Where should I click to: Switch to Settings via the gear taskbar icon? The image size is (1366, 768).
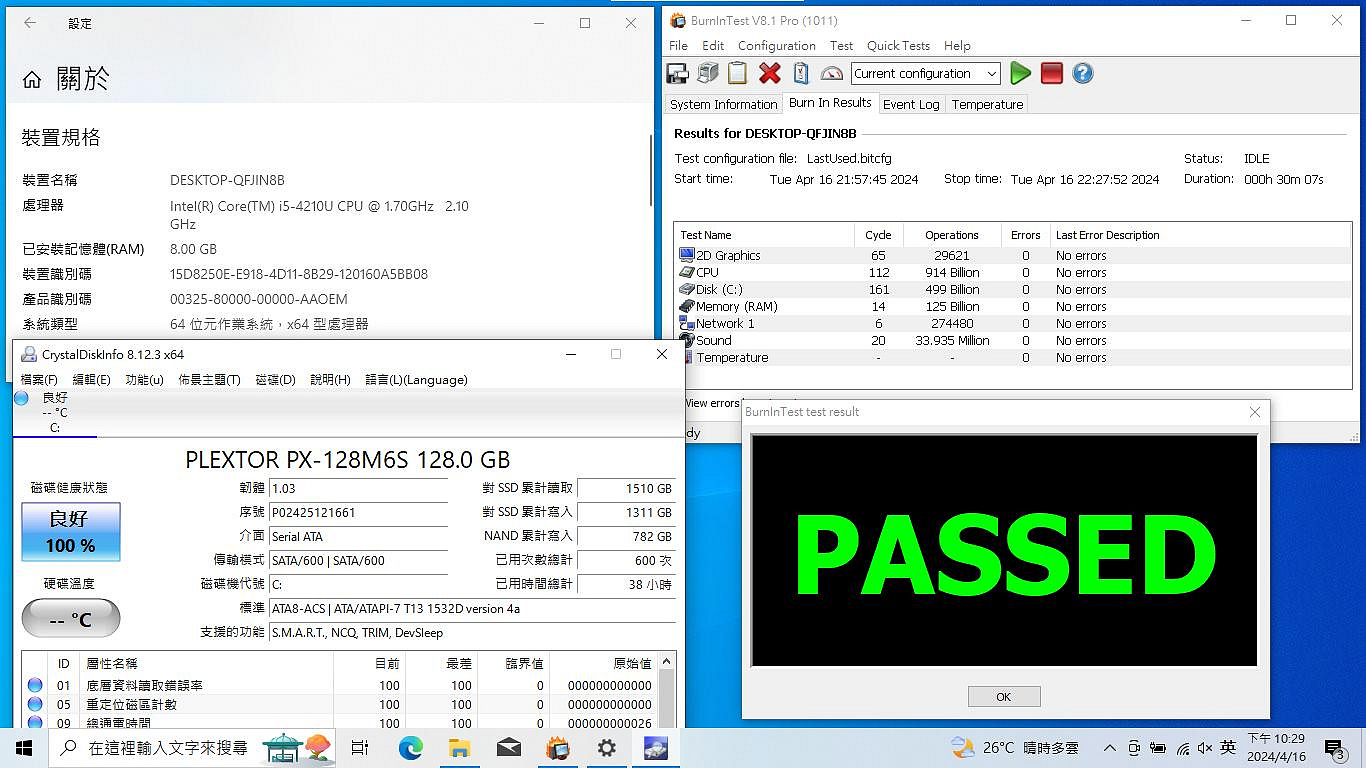(606, 748)
